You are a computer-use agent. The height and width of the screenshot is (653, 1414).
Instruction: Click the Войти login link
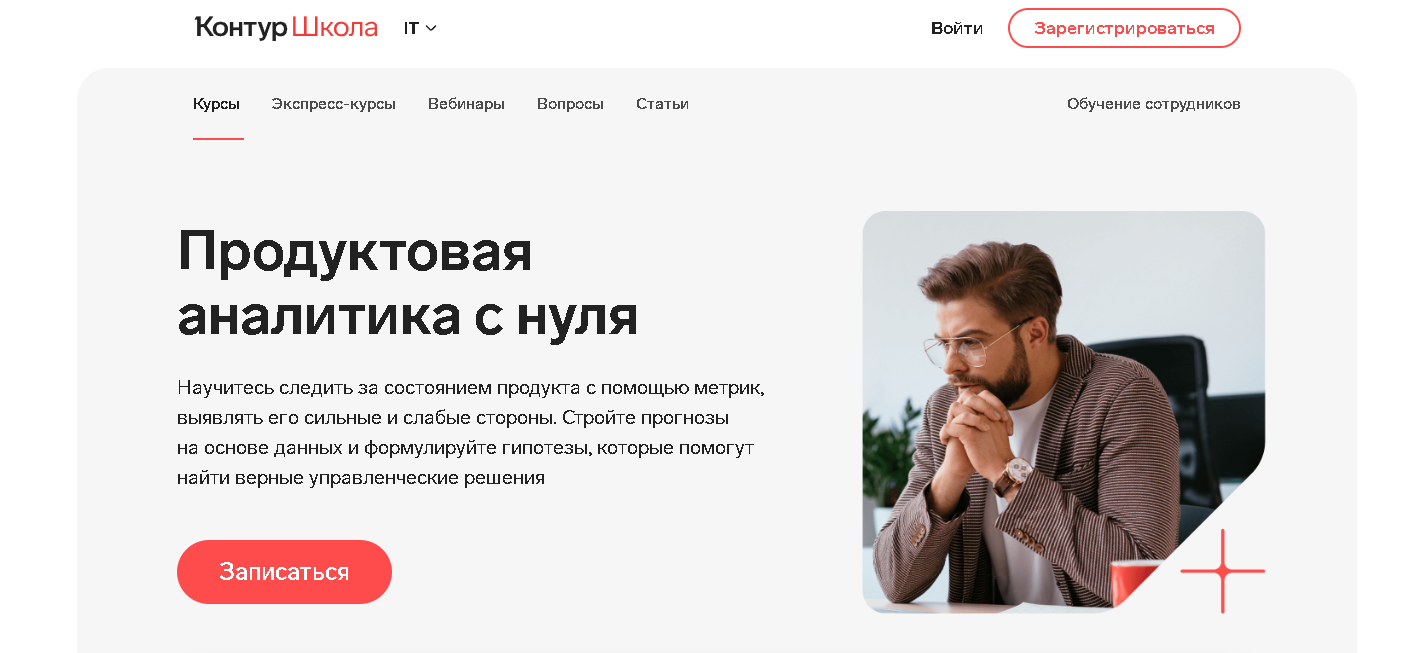[x=957, y=28]
